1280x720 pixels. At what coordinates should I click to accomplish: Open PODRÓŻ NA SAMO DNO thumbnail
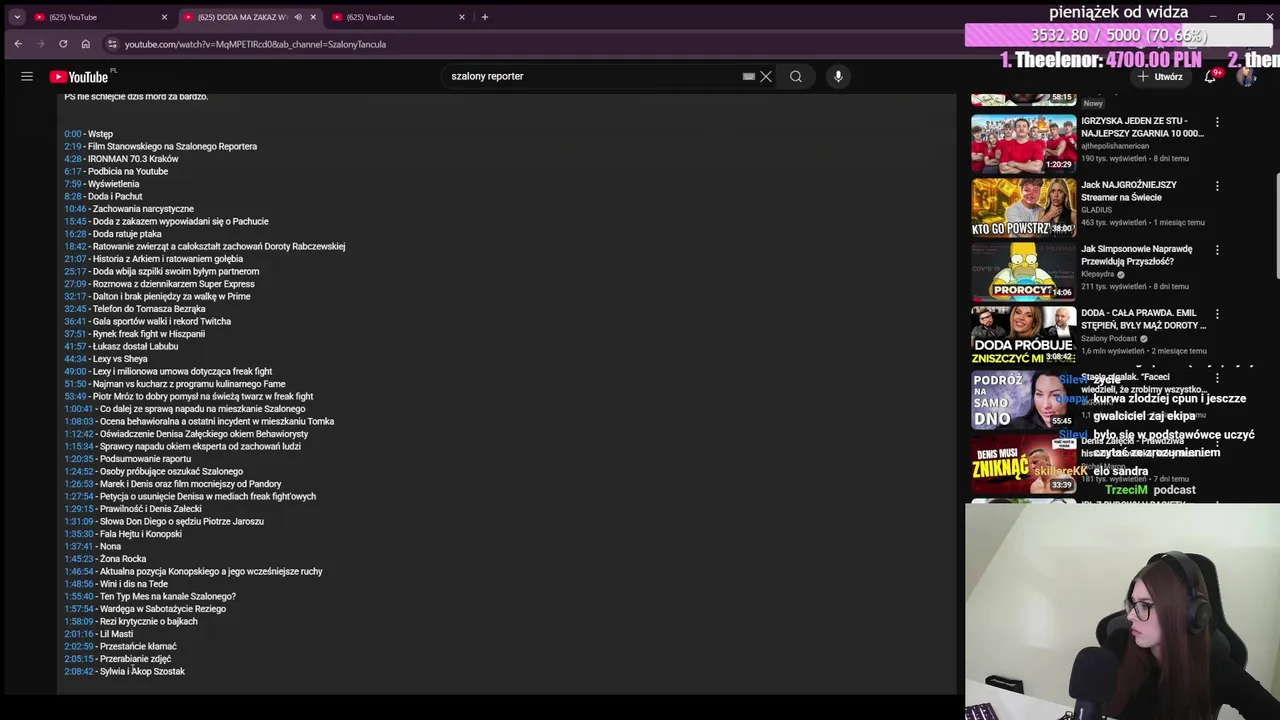point(1023,399)
